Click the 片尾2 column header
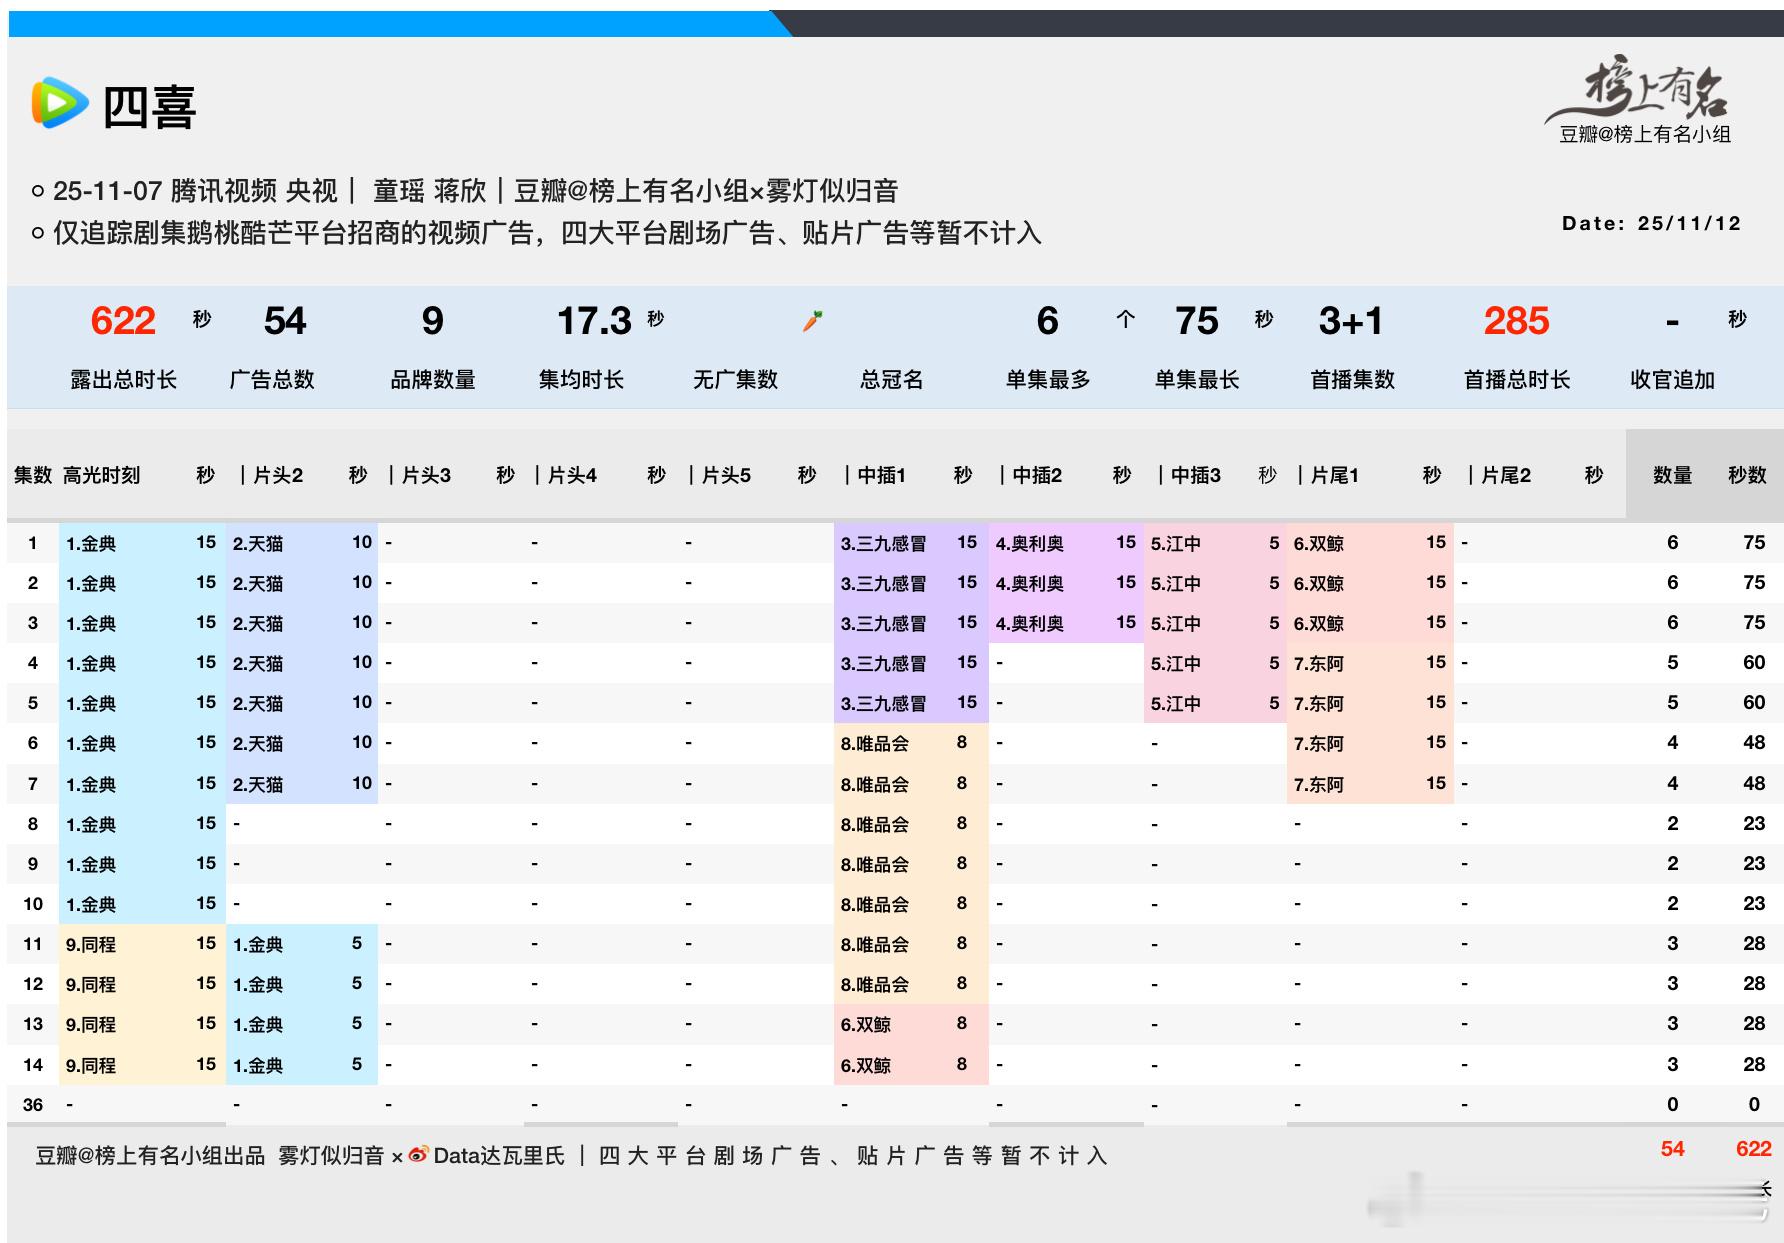Screen dimensions: 1784x1243 (1506, 475)
